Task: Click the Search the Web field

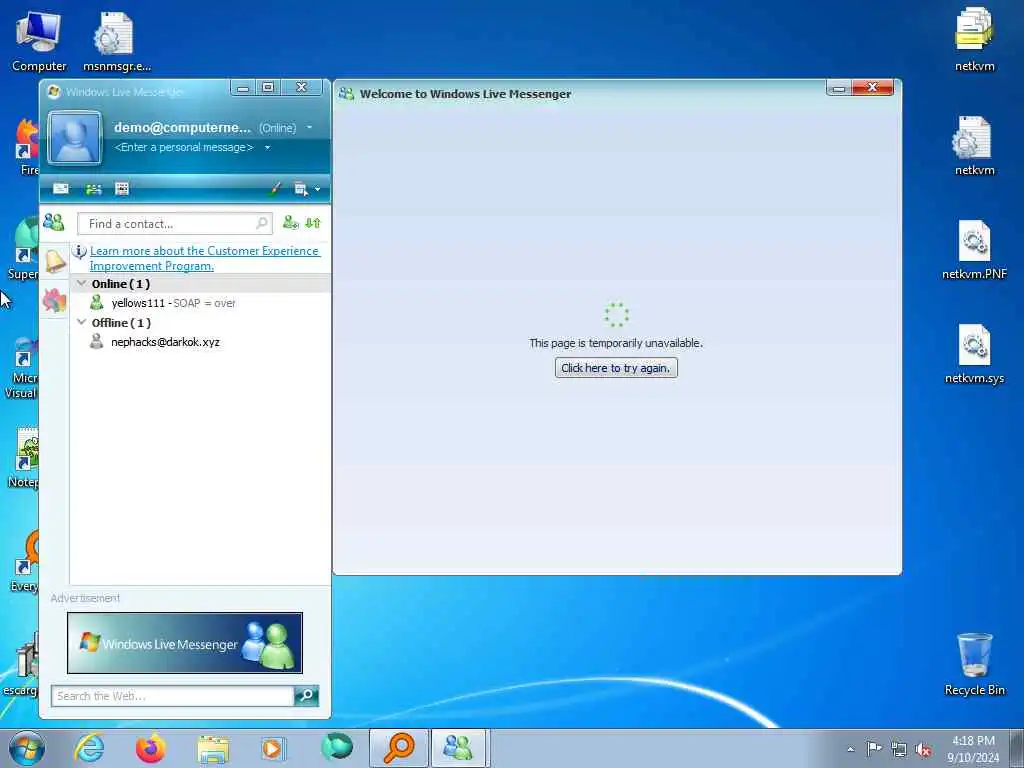Action: coord(172,696)
